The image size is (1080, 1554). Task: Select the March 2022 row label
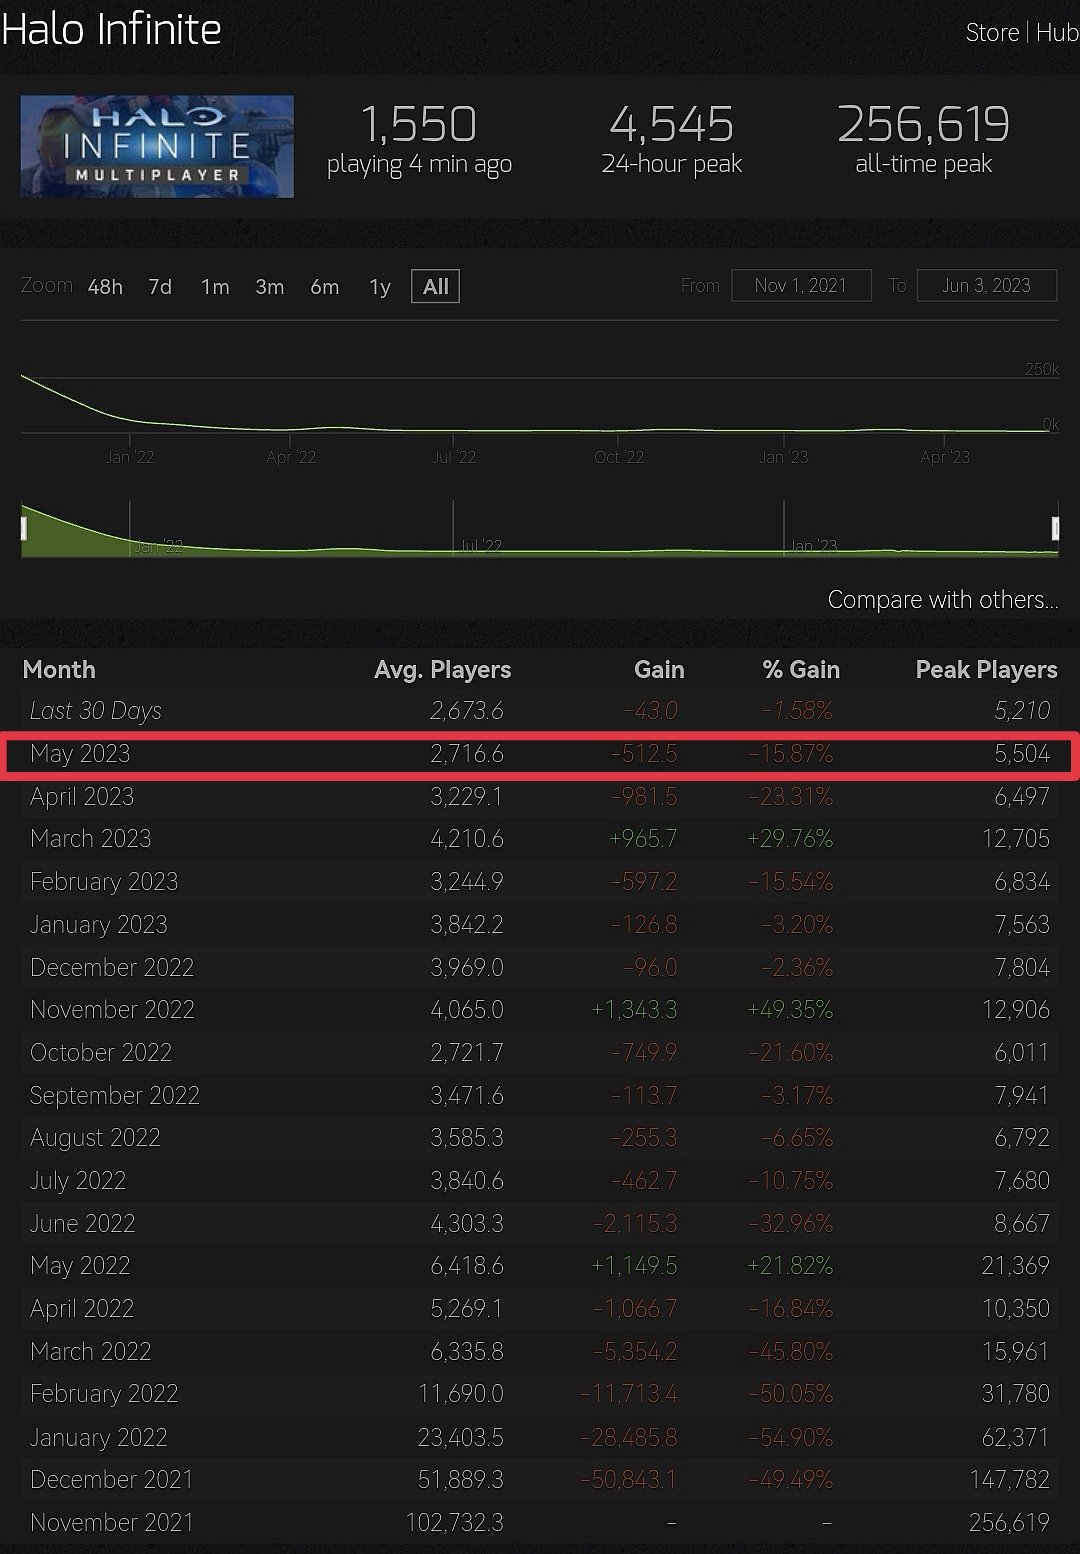[x=91, y=1352]
